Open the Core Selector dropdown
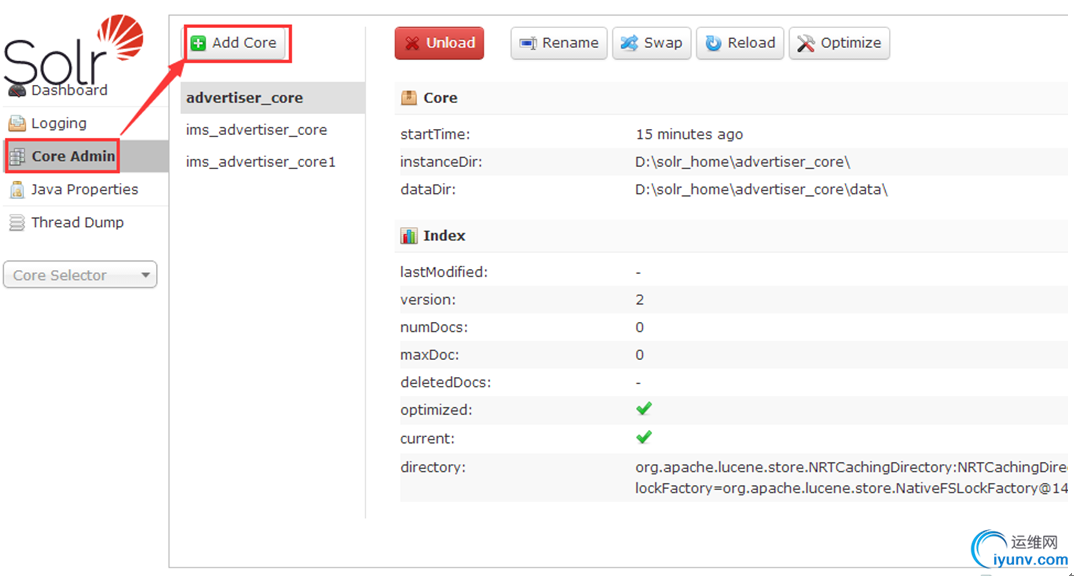This screenshot has width=1074, height=576. tap(80, 275)
